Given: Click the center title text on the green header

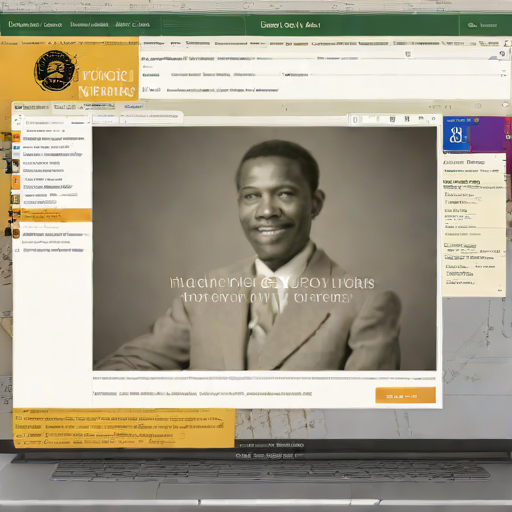Looking at the screenshot, I should pos(290,25).
